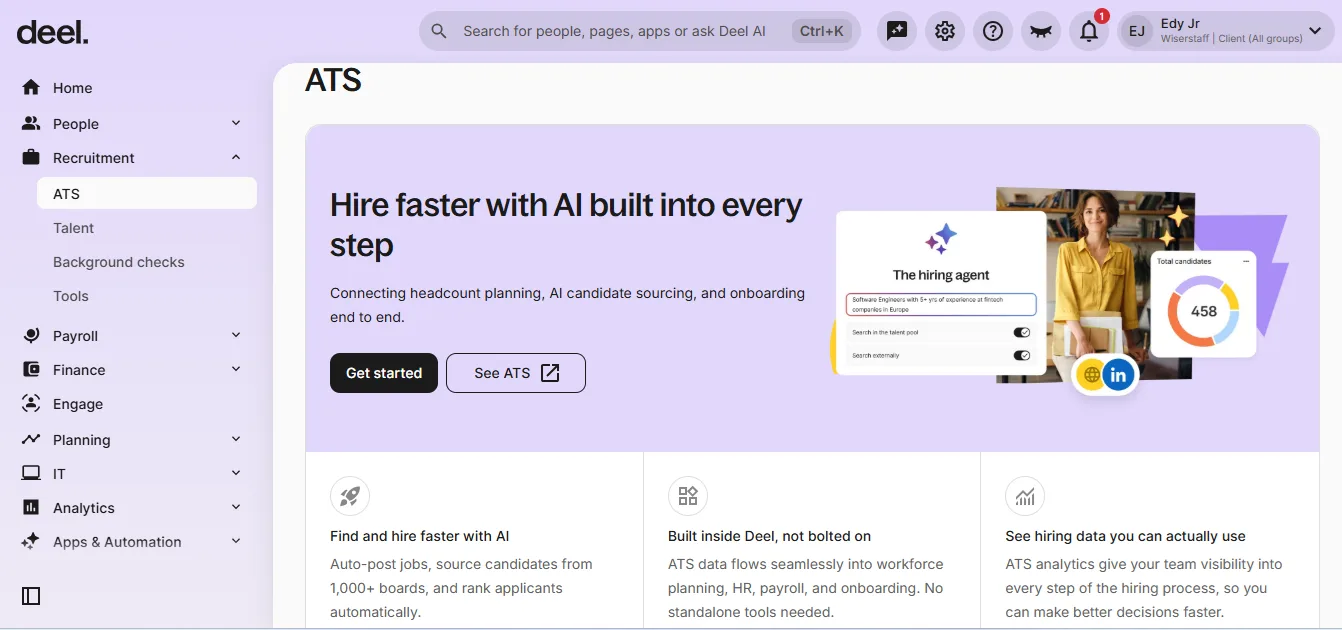The height and width of the screenshot is (630, 1342).
Task: Click the LinkedIn badge in the banner
Action: click(1119, 376)
